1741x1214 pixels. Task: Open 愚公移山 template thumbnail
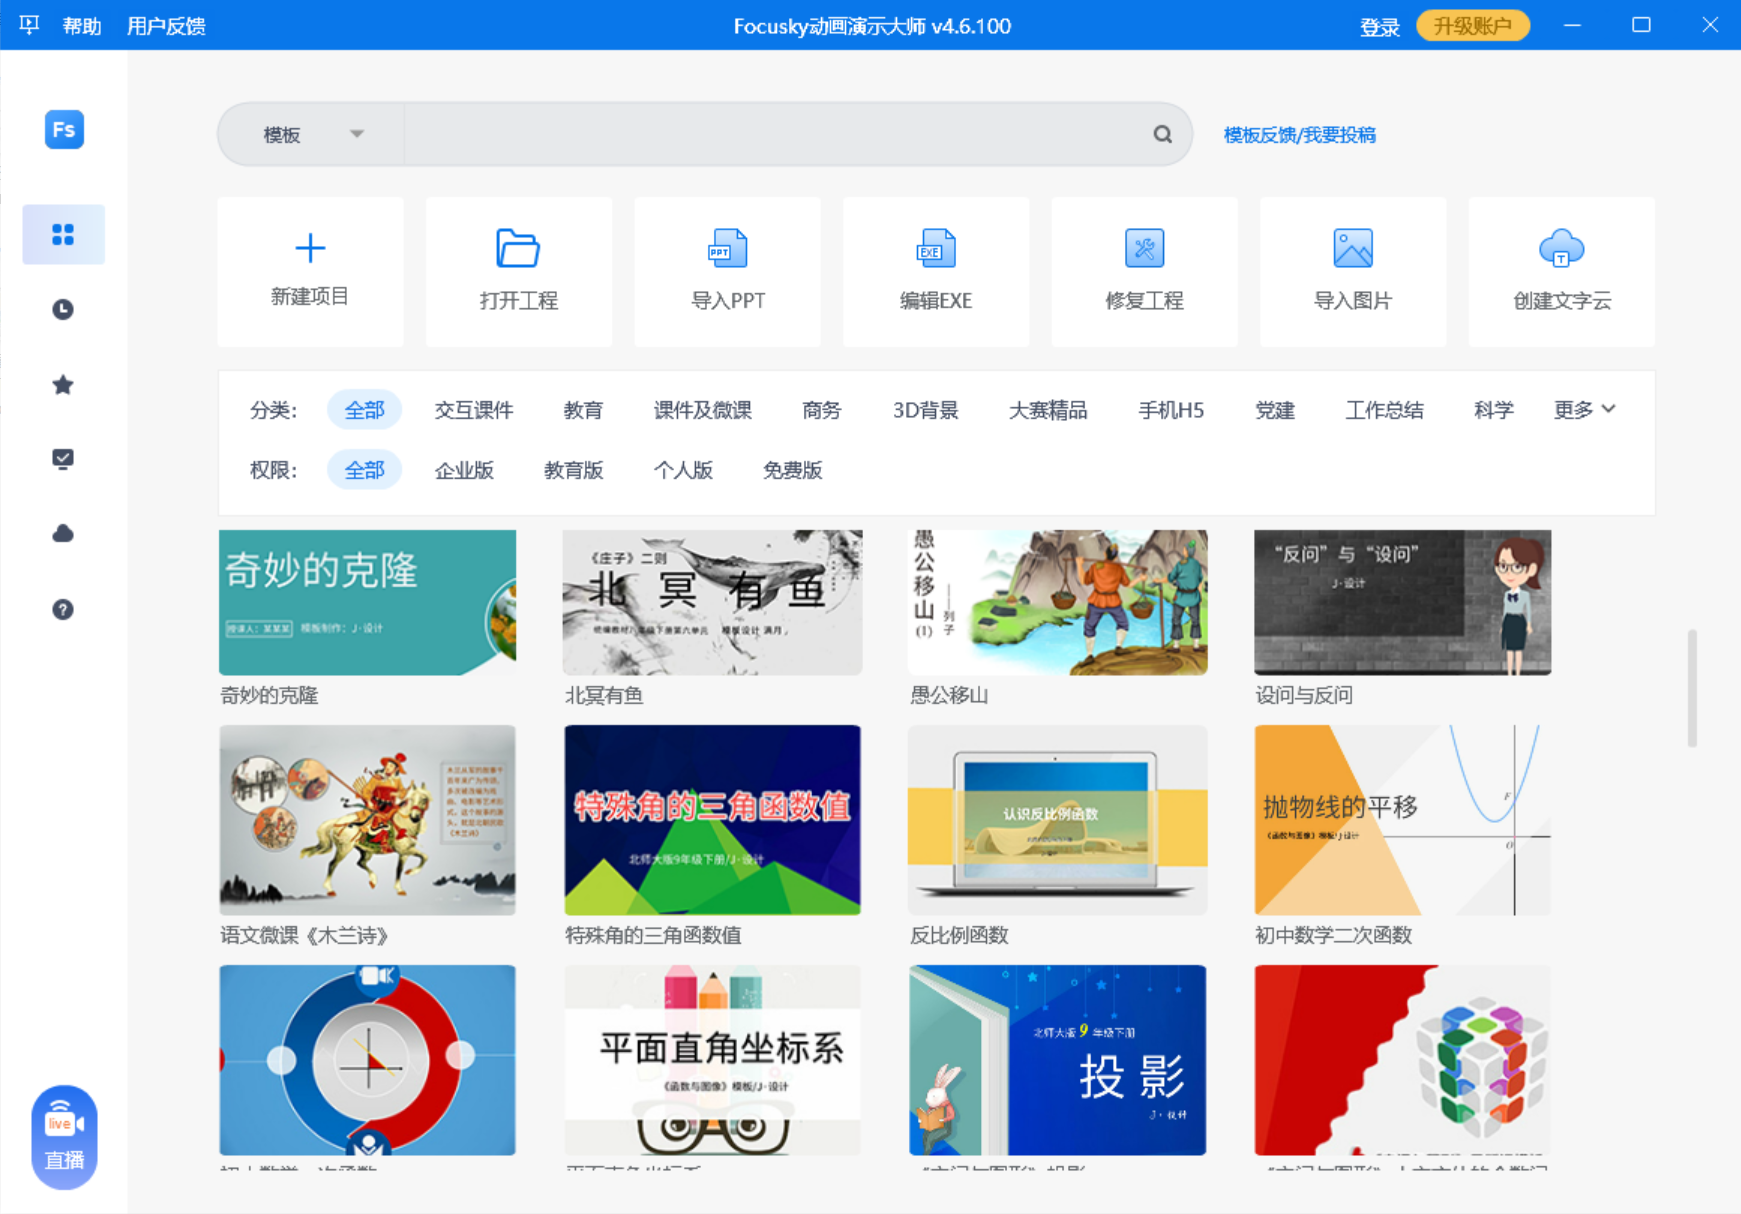(x=1057, y=602)
